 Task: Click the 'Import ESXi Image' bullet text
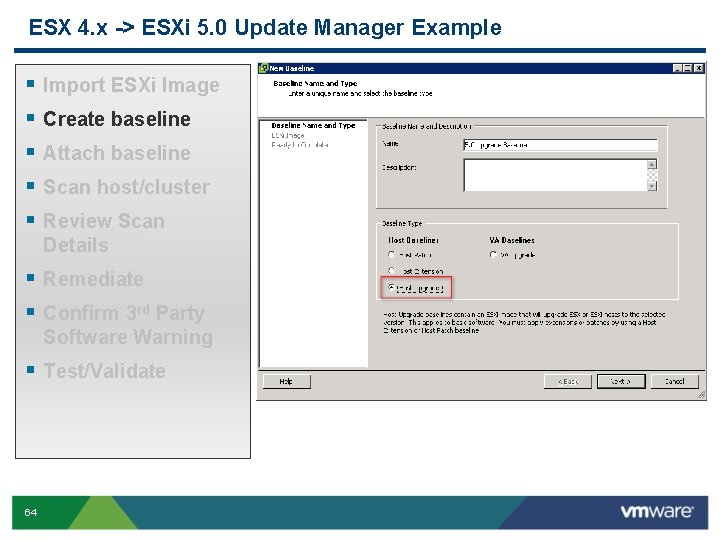point(131,85)
